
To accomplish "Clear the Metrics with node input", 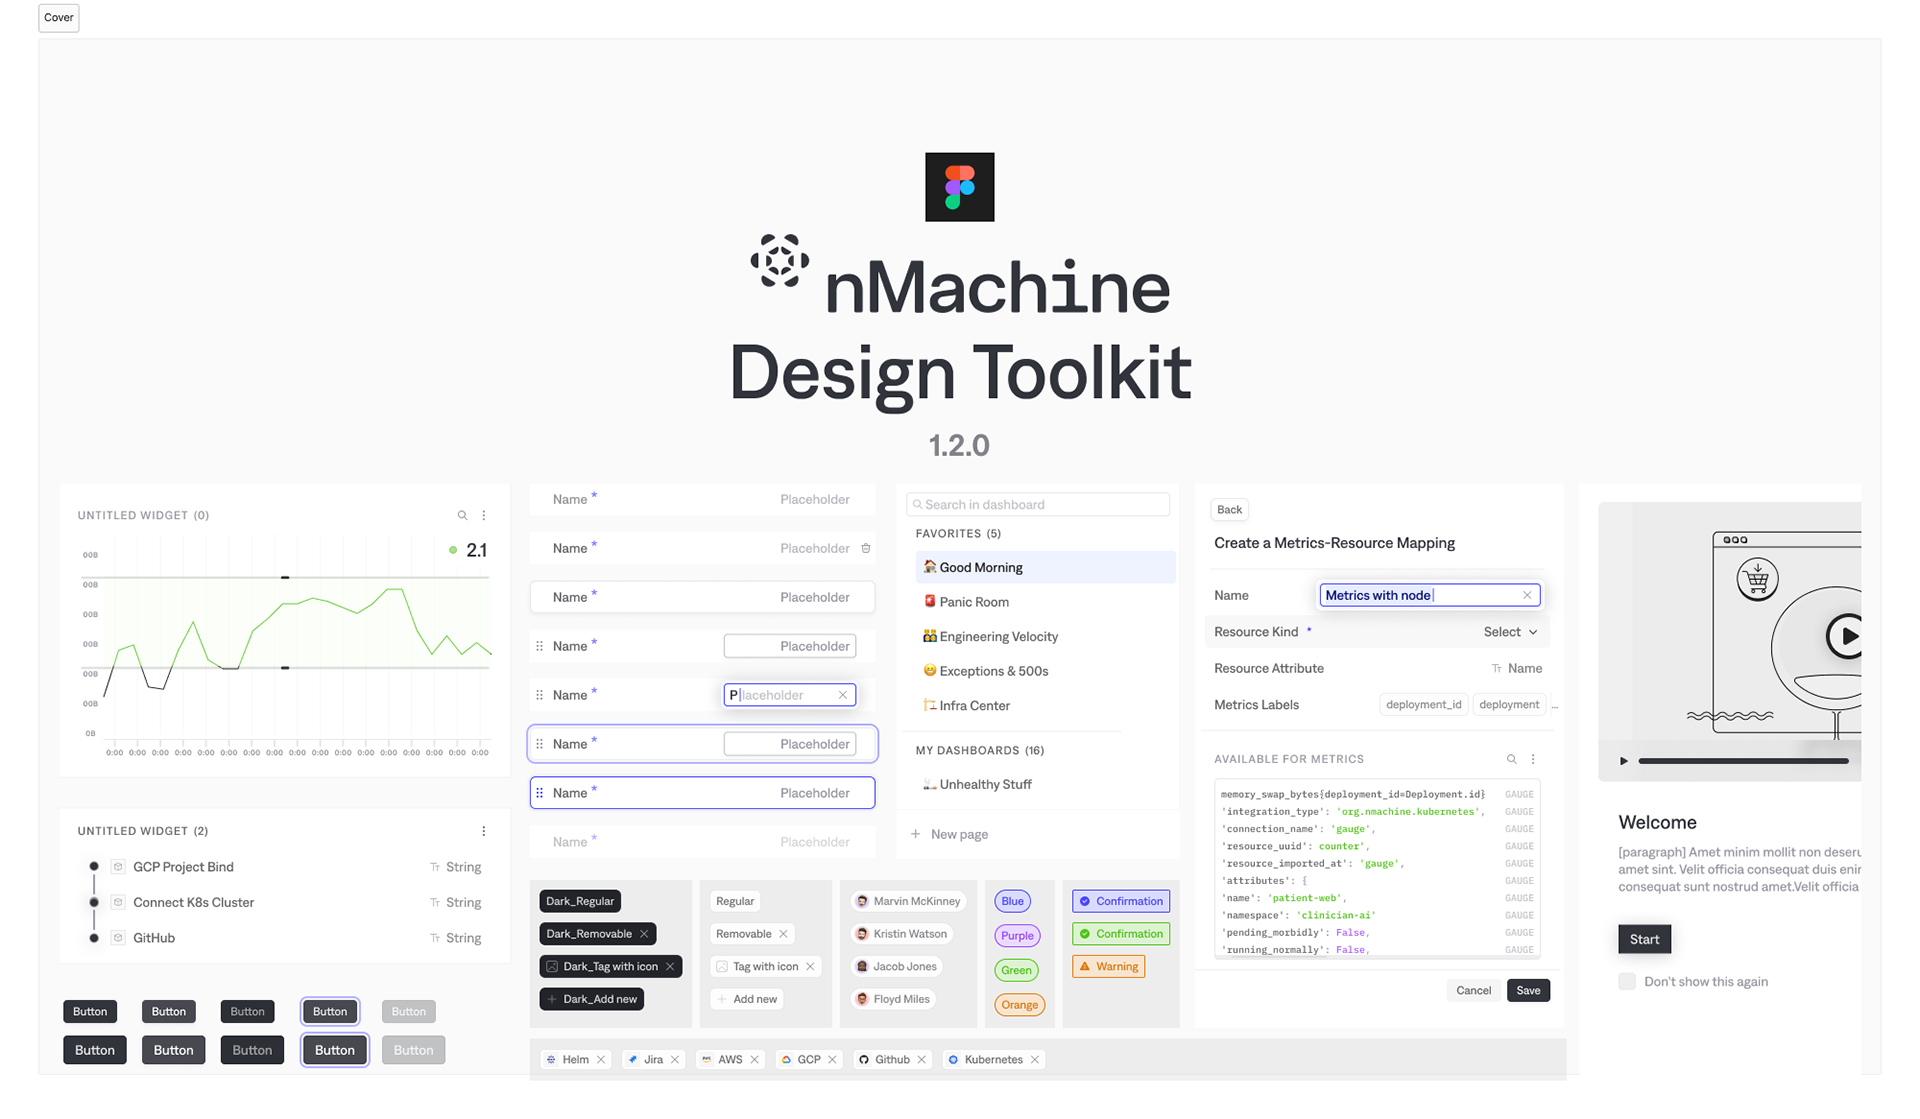I will 1527,595.
